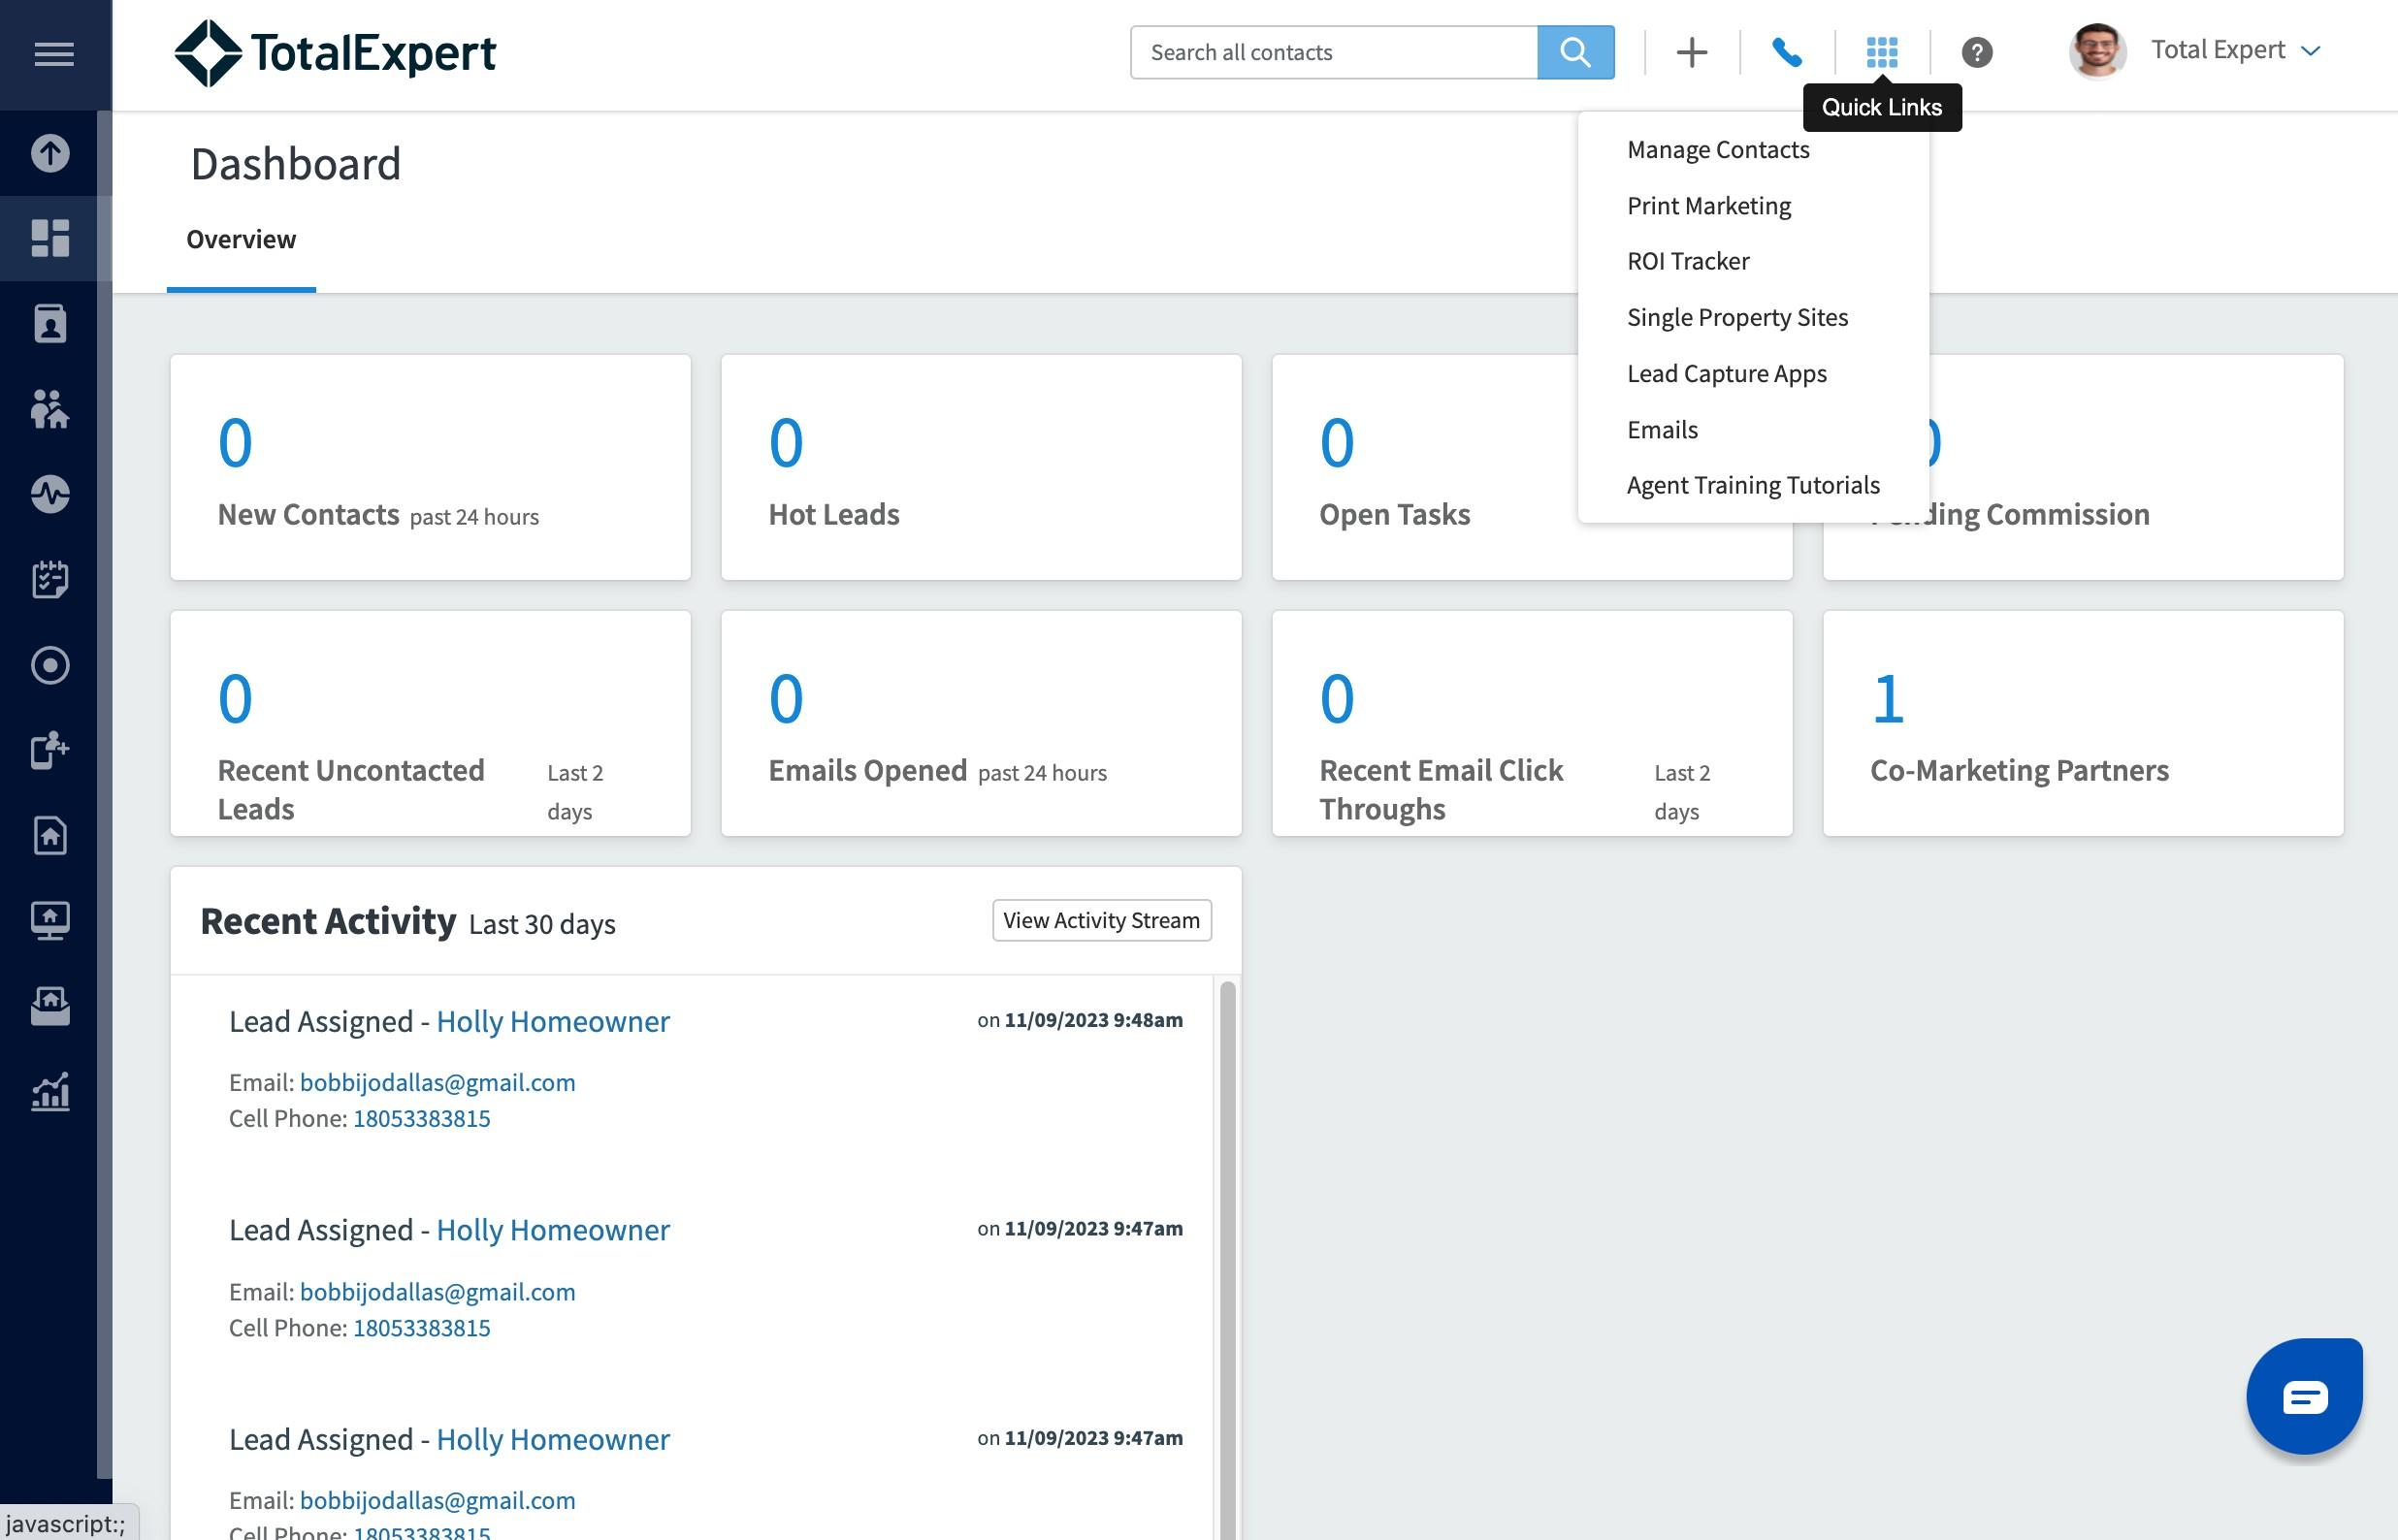Choose ROI Tracker in Quick Links menu
This screenshot has height=1540, width=2398.
point(1687,261)
